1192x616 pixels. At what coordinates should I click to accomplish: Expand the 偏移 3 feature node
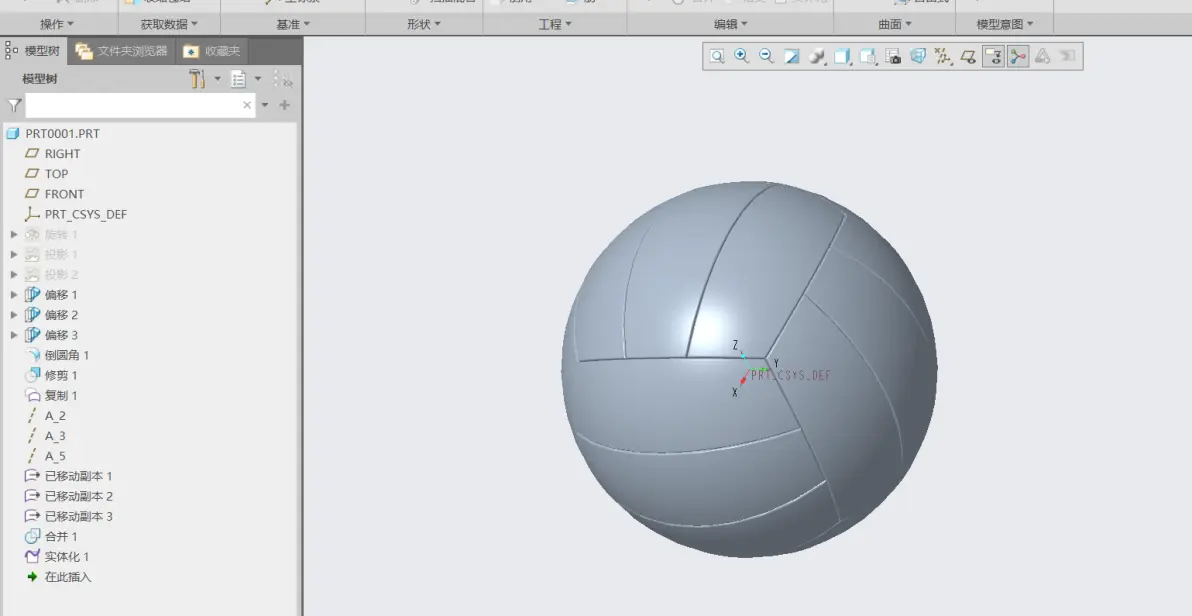14,335
